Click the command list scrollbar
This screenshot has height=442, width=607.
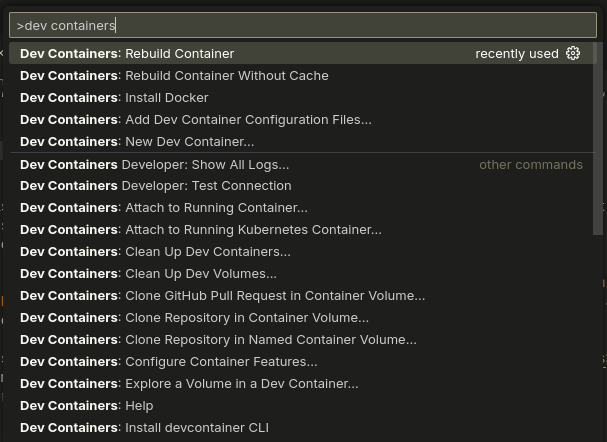click(x=599, y=140)
